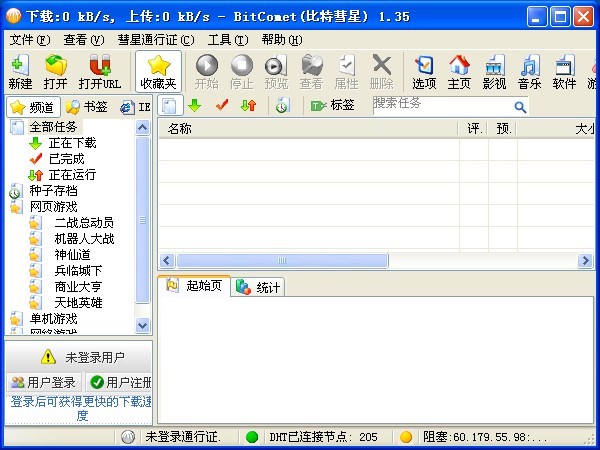Open 选项 (Options) from the toolbar
This screenshot has width=600, height=450.
[424, 71]
